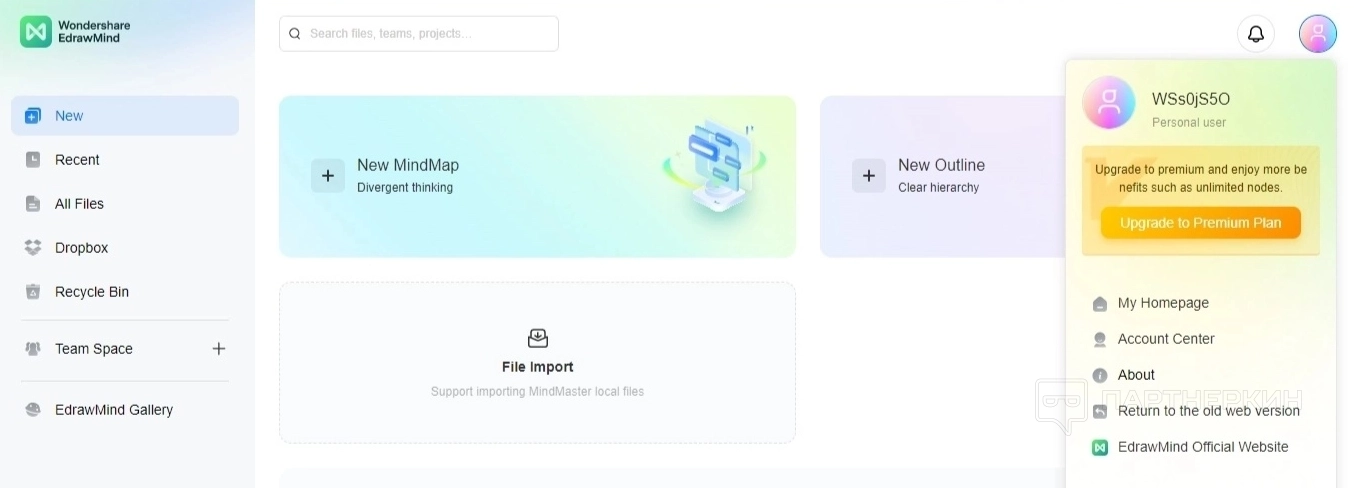This screenshot has height=488, width=1354.
Task: Open notifications via bell icon
Action: click(x=1256, y=34)
